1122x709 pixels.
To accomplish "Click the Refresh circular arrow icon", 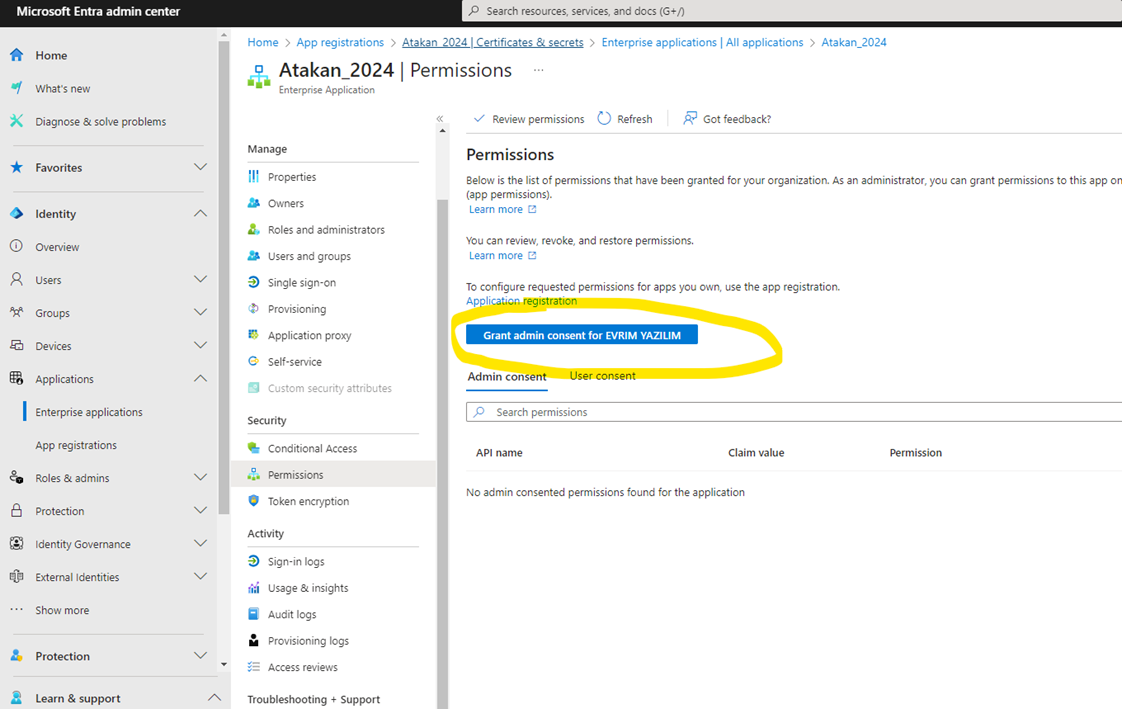I will point(605,118).
